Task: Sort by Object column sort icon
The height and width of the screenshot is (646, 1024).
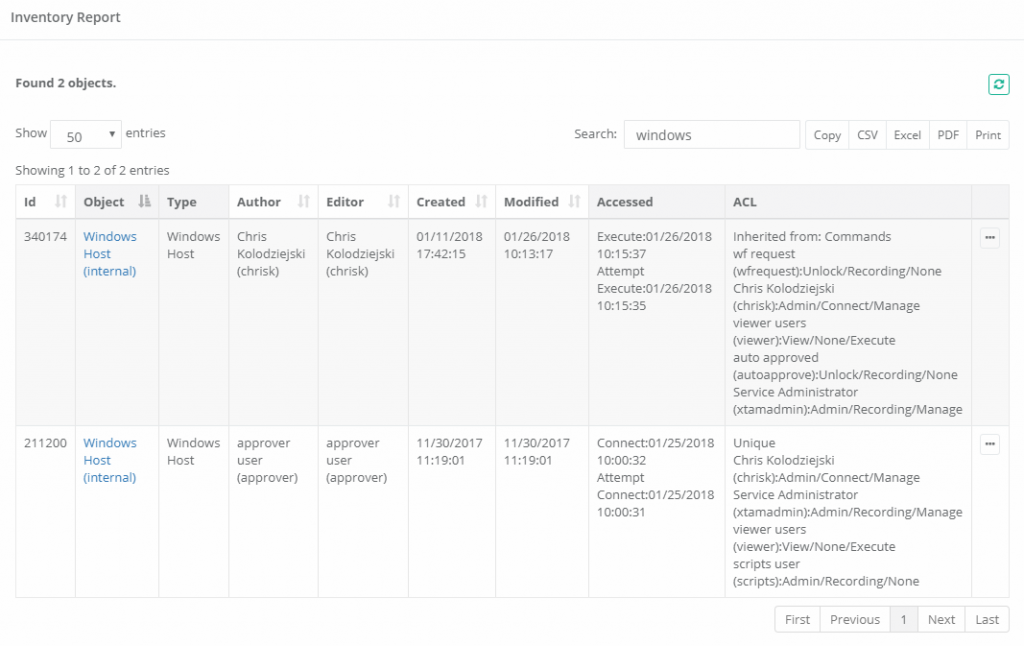Action: click(145, 202)
